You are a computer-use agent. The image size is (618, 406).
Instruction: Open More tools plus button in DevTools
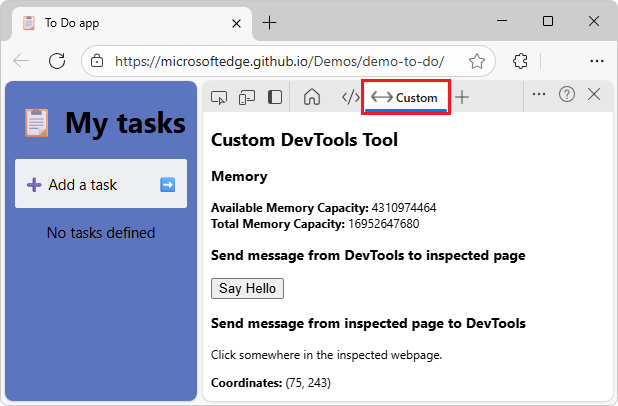(x=462, y=97)
